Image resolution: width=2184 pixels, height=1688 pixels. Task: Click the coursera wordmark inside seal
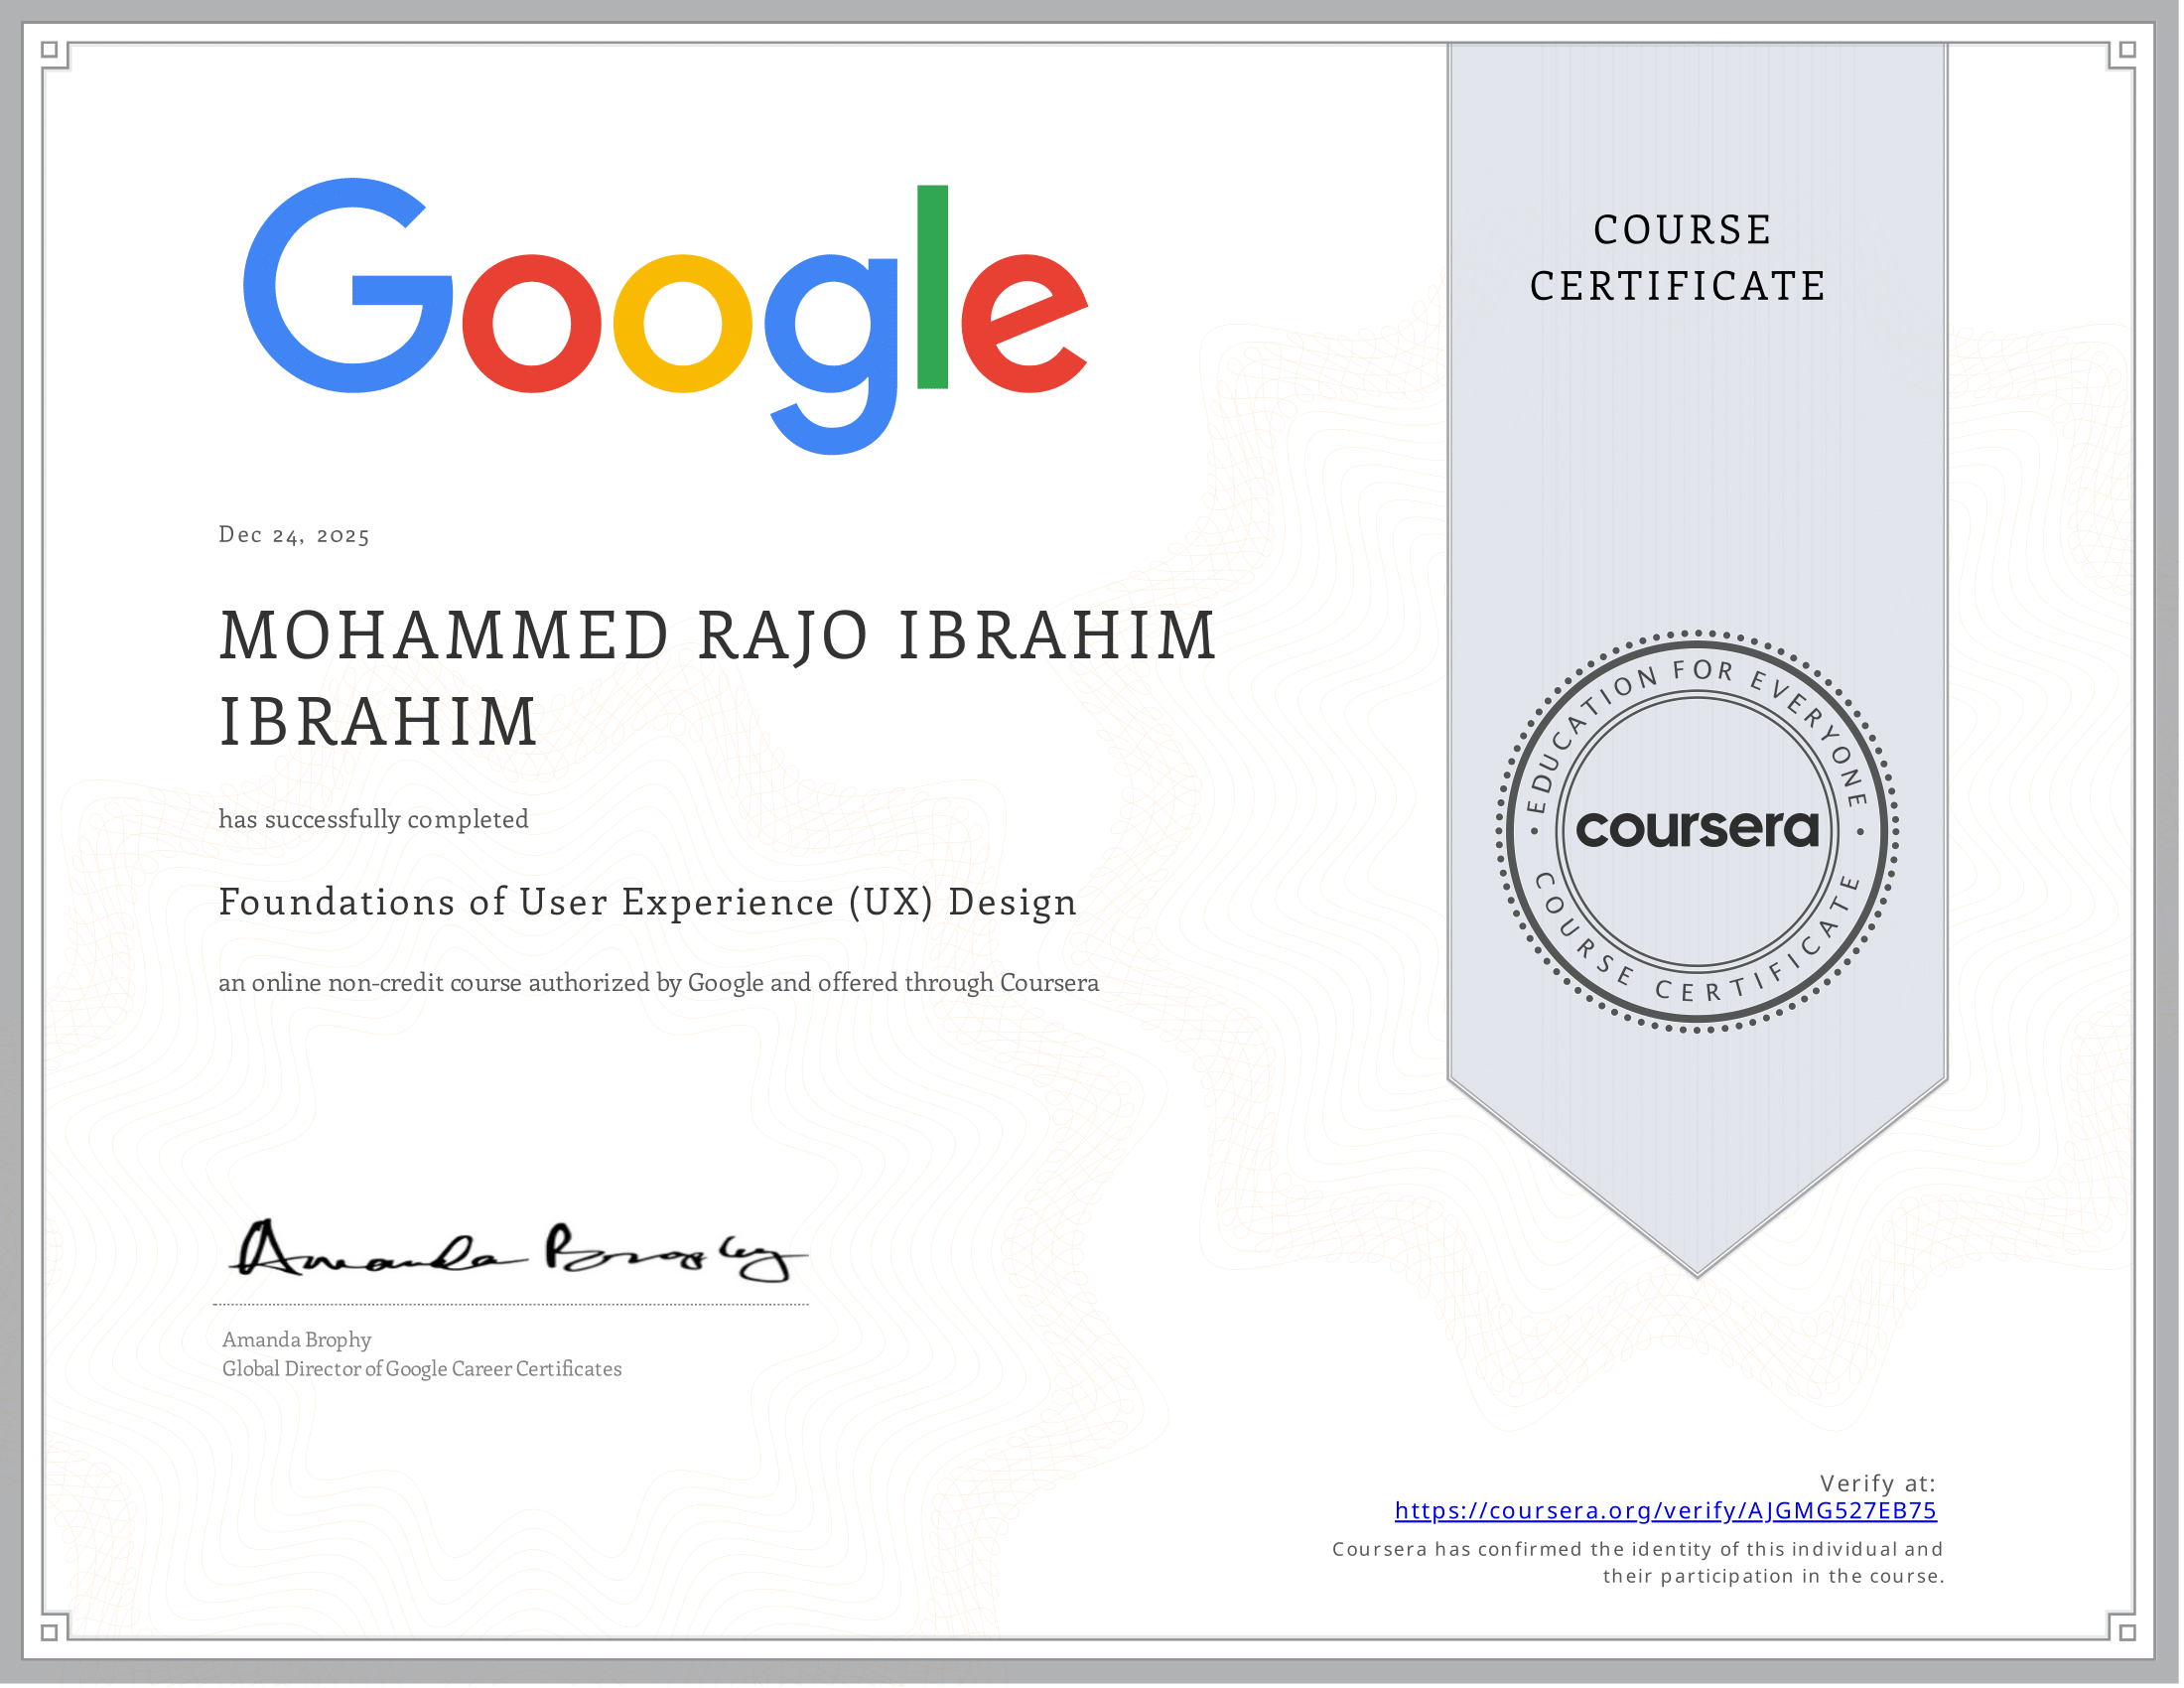(x=1697, y=829)
